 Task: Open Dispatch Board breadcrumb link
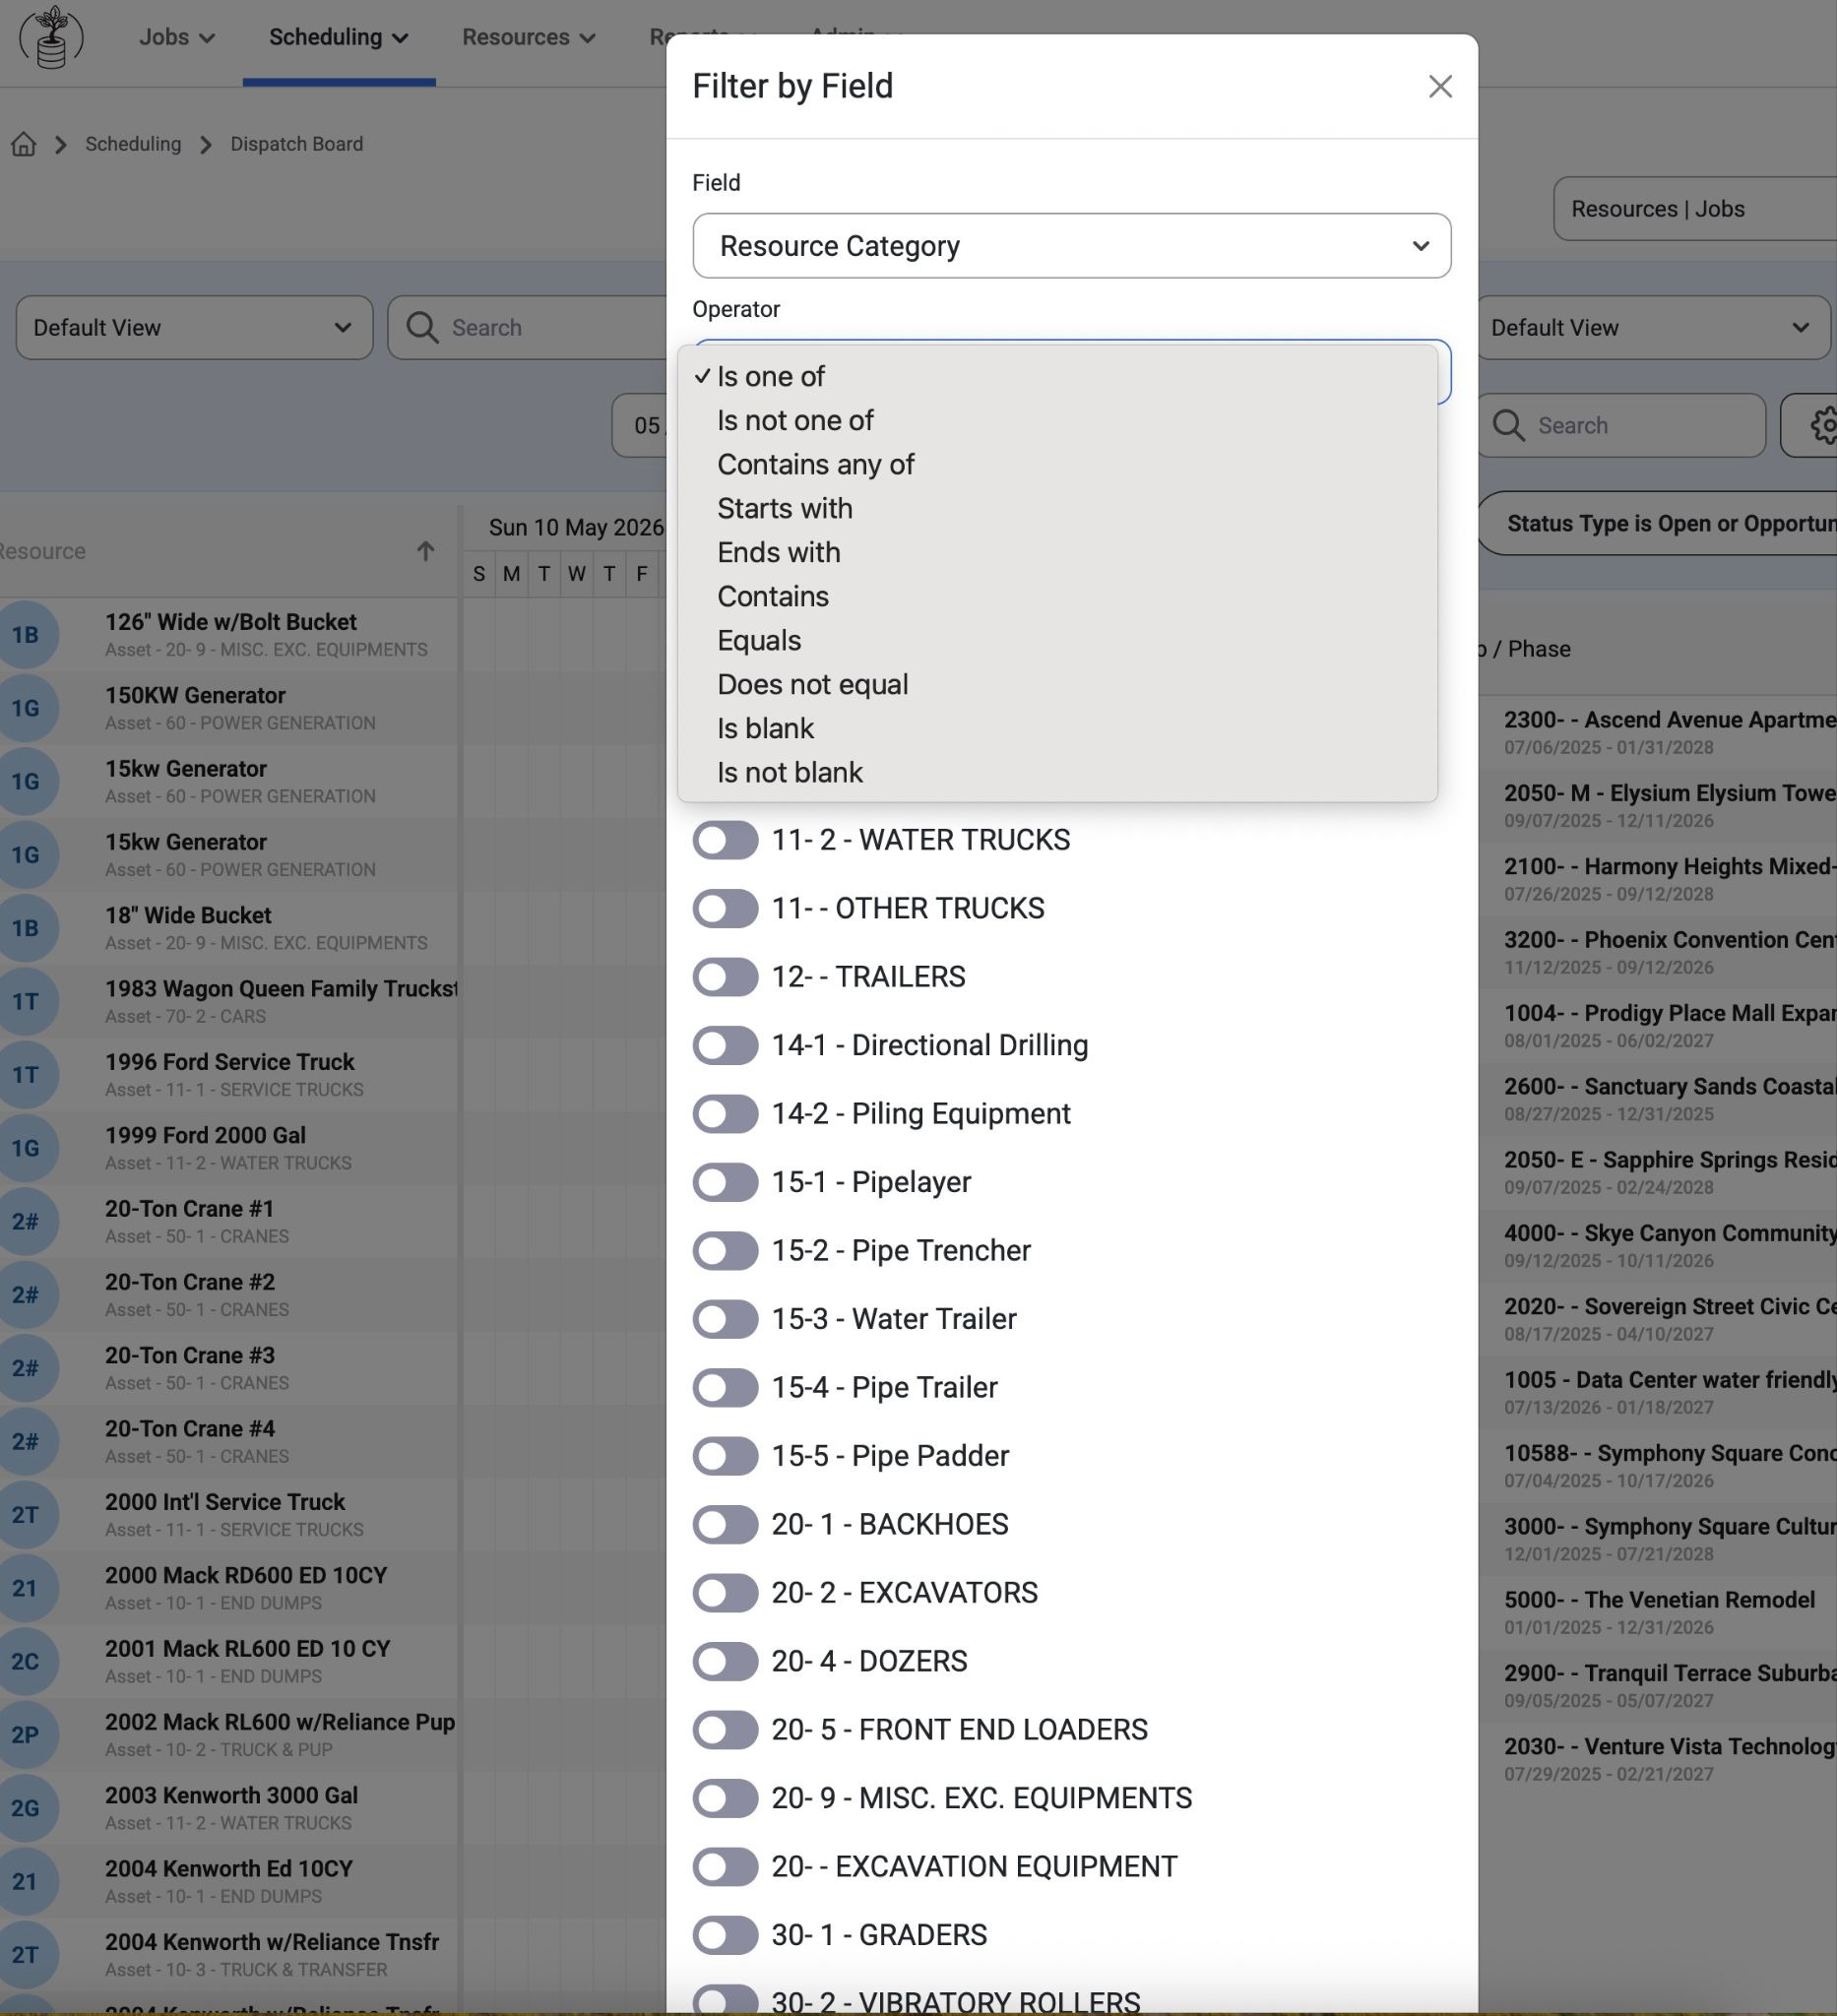pos(297,144)
